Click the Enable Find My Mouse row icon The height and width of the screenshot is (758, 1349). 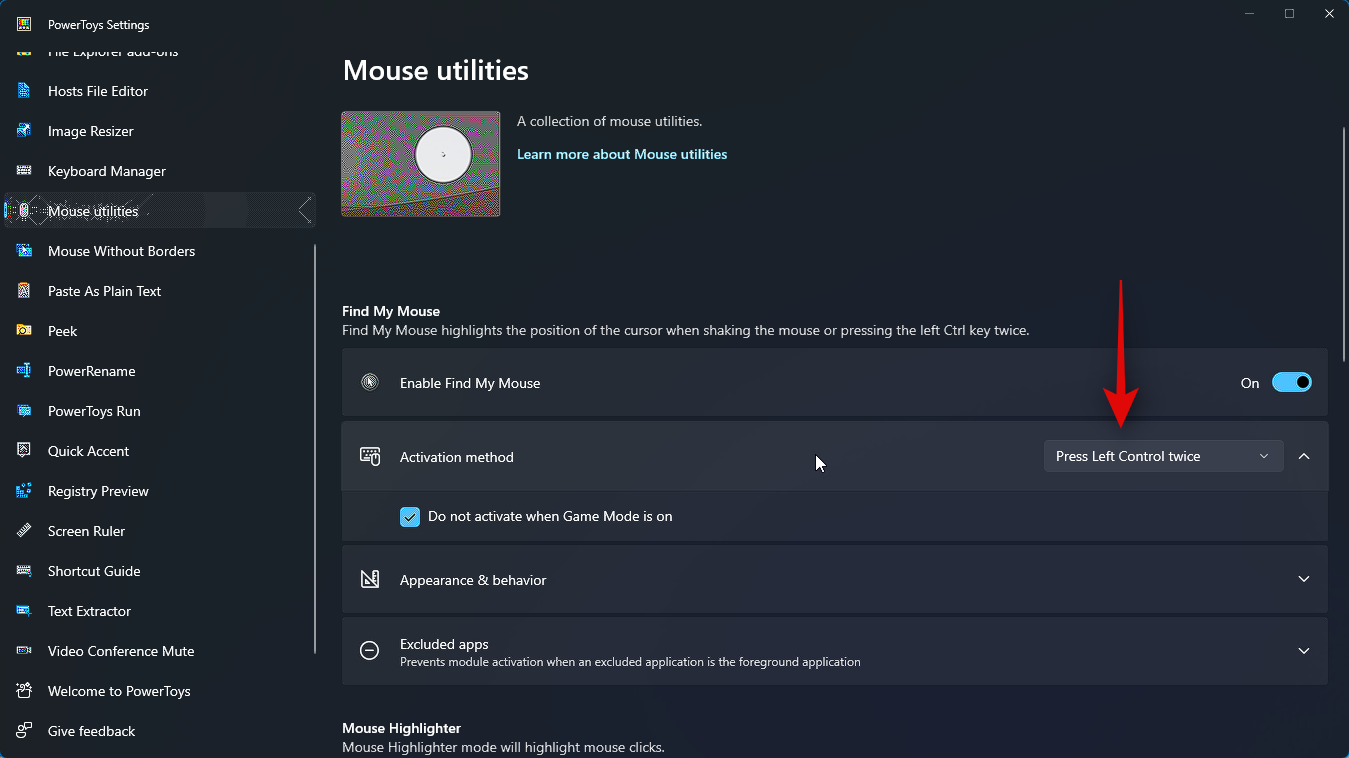(x=370, y=382)
